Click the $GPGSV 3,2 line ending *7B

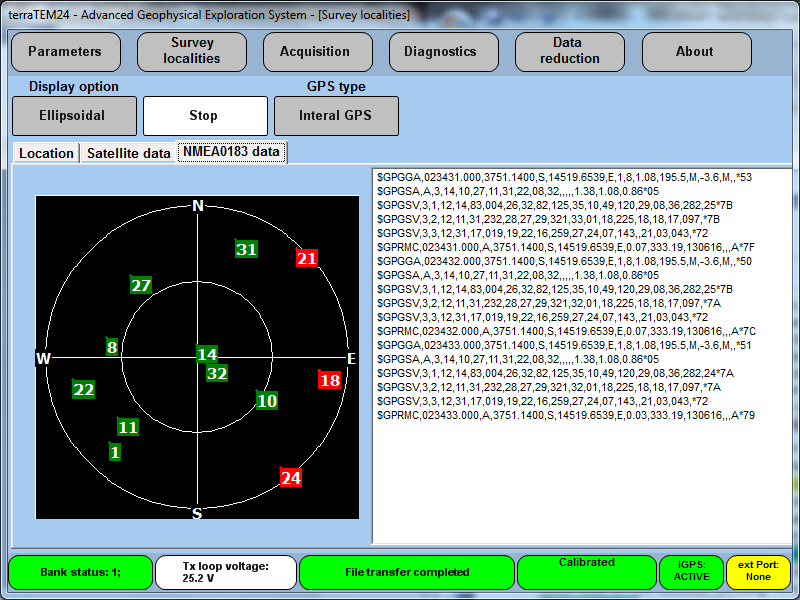548,219
